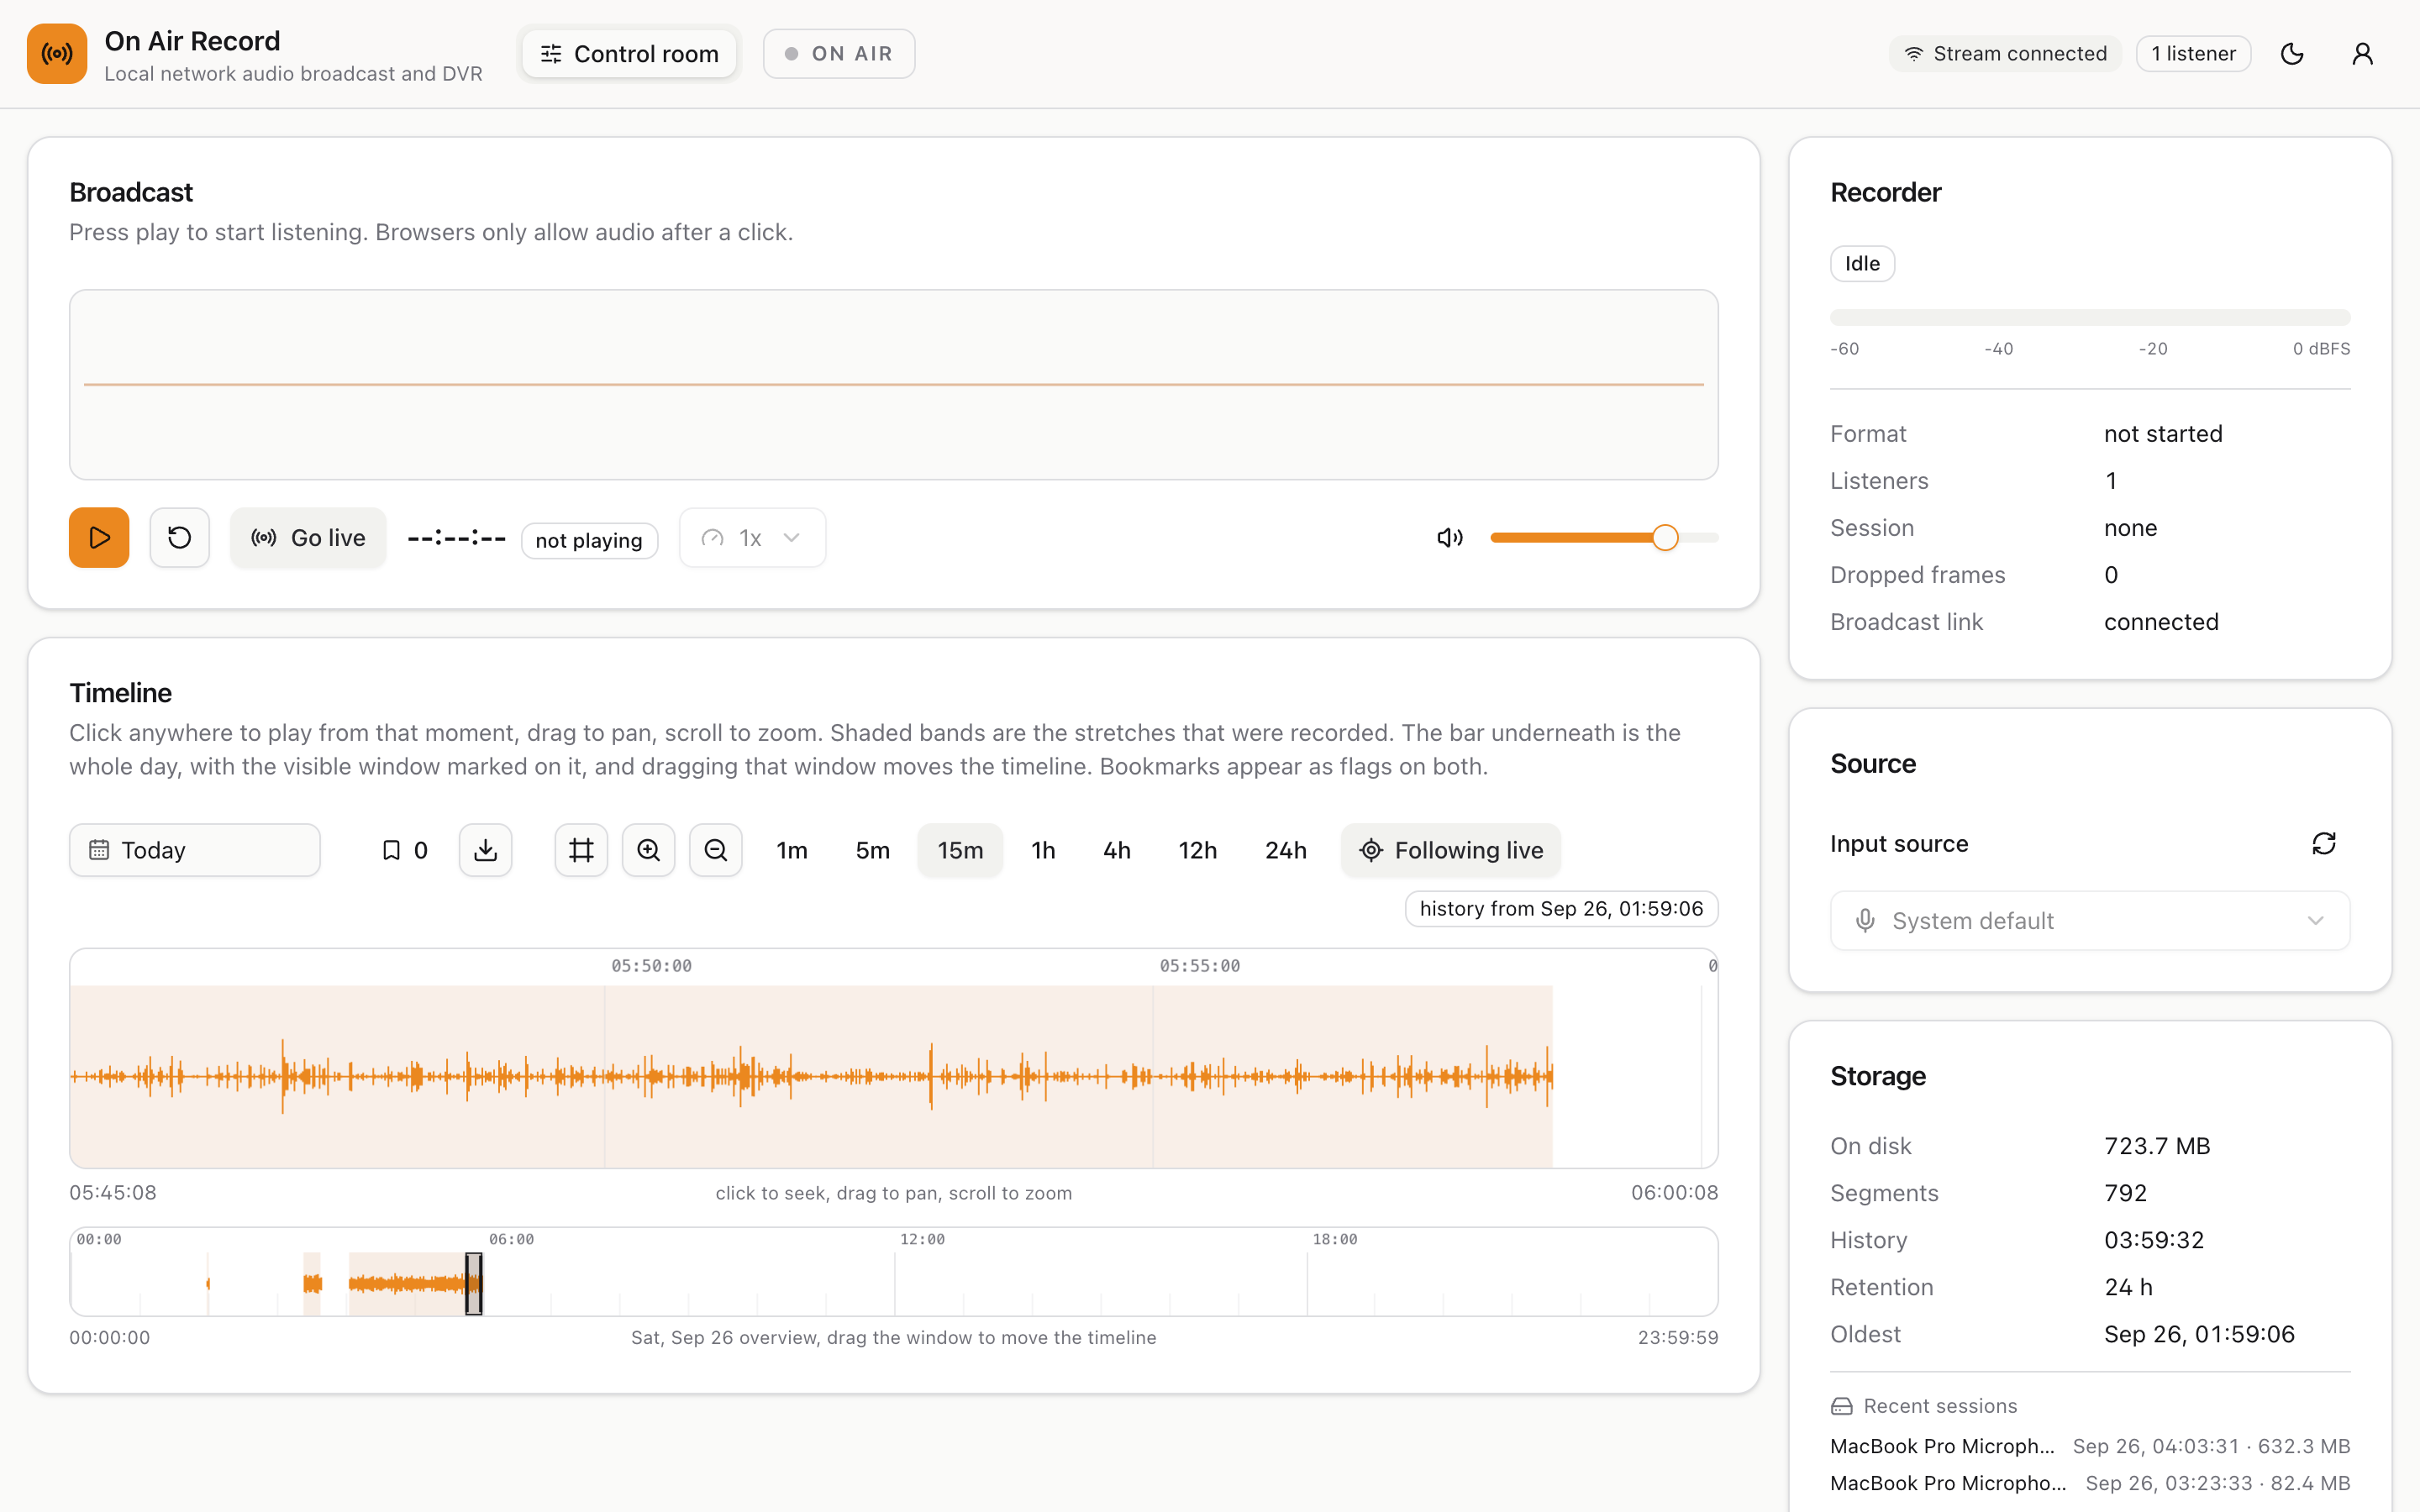Click the 1 listener badge
Viewport: 2420px width, 1512px height.
(x=2193, y=54)
